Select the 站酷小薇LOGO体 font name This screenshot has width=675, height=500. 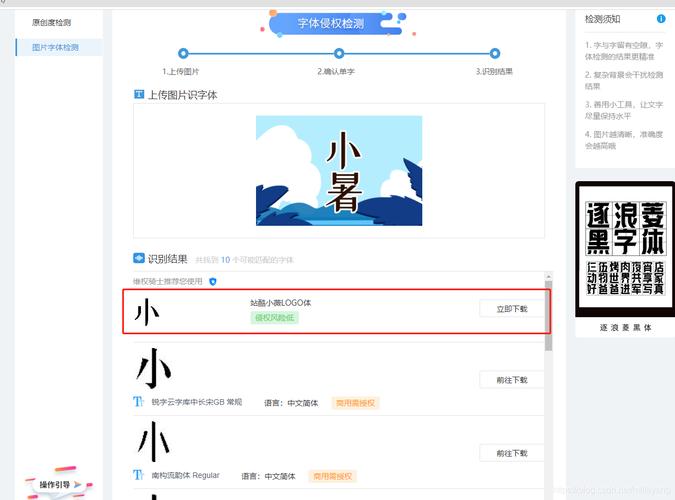280,303
